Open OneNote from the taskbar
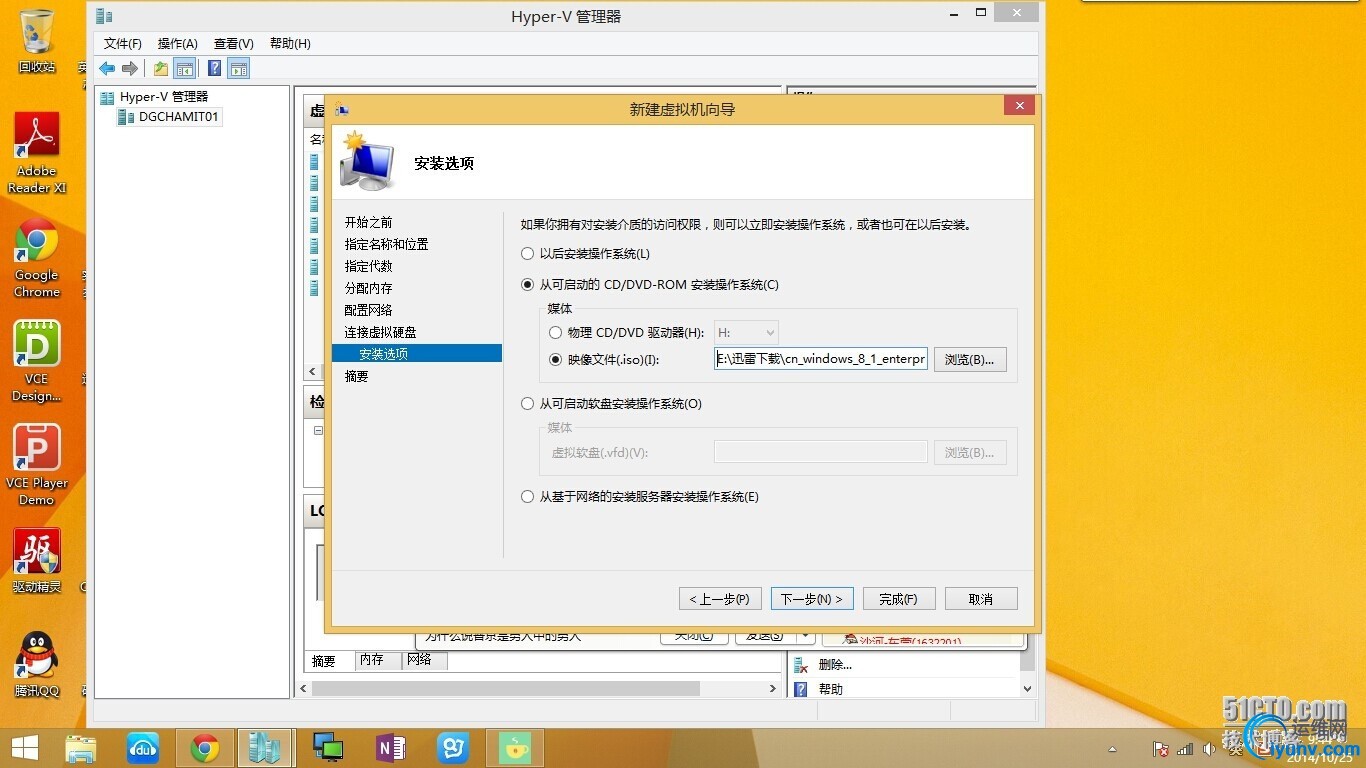Screen dimensions: 1366x768 point(390,748)
